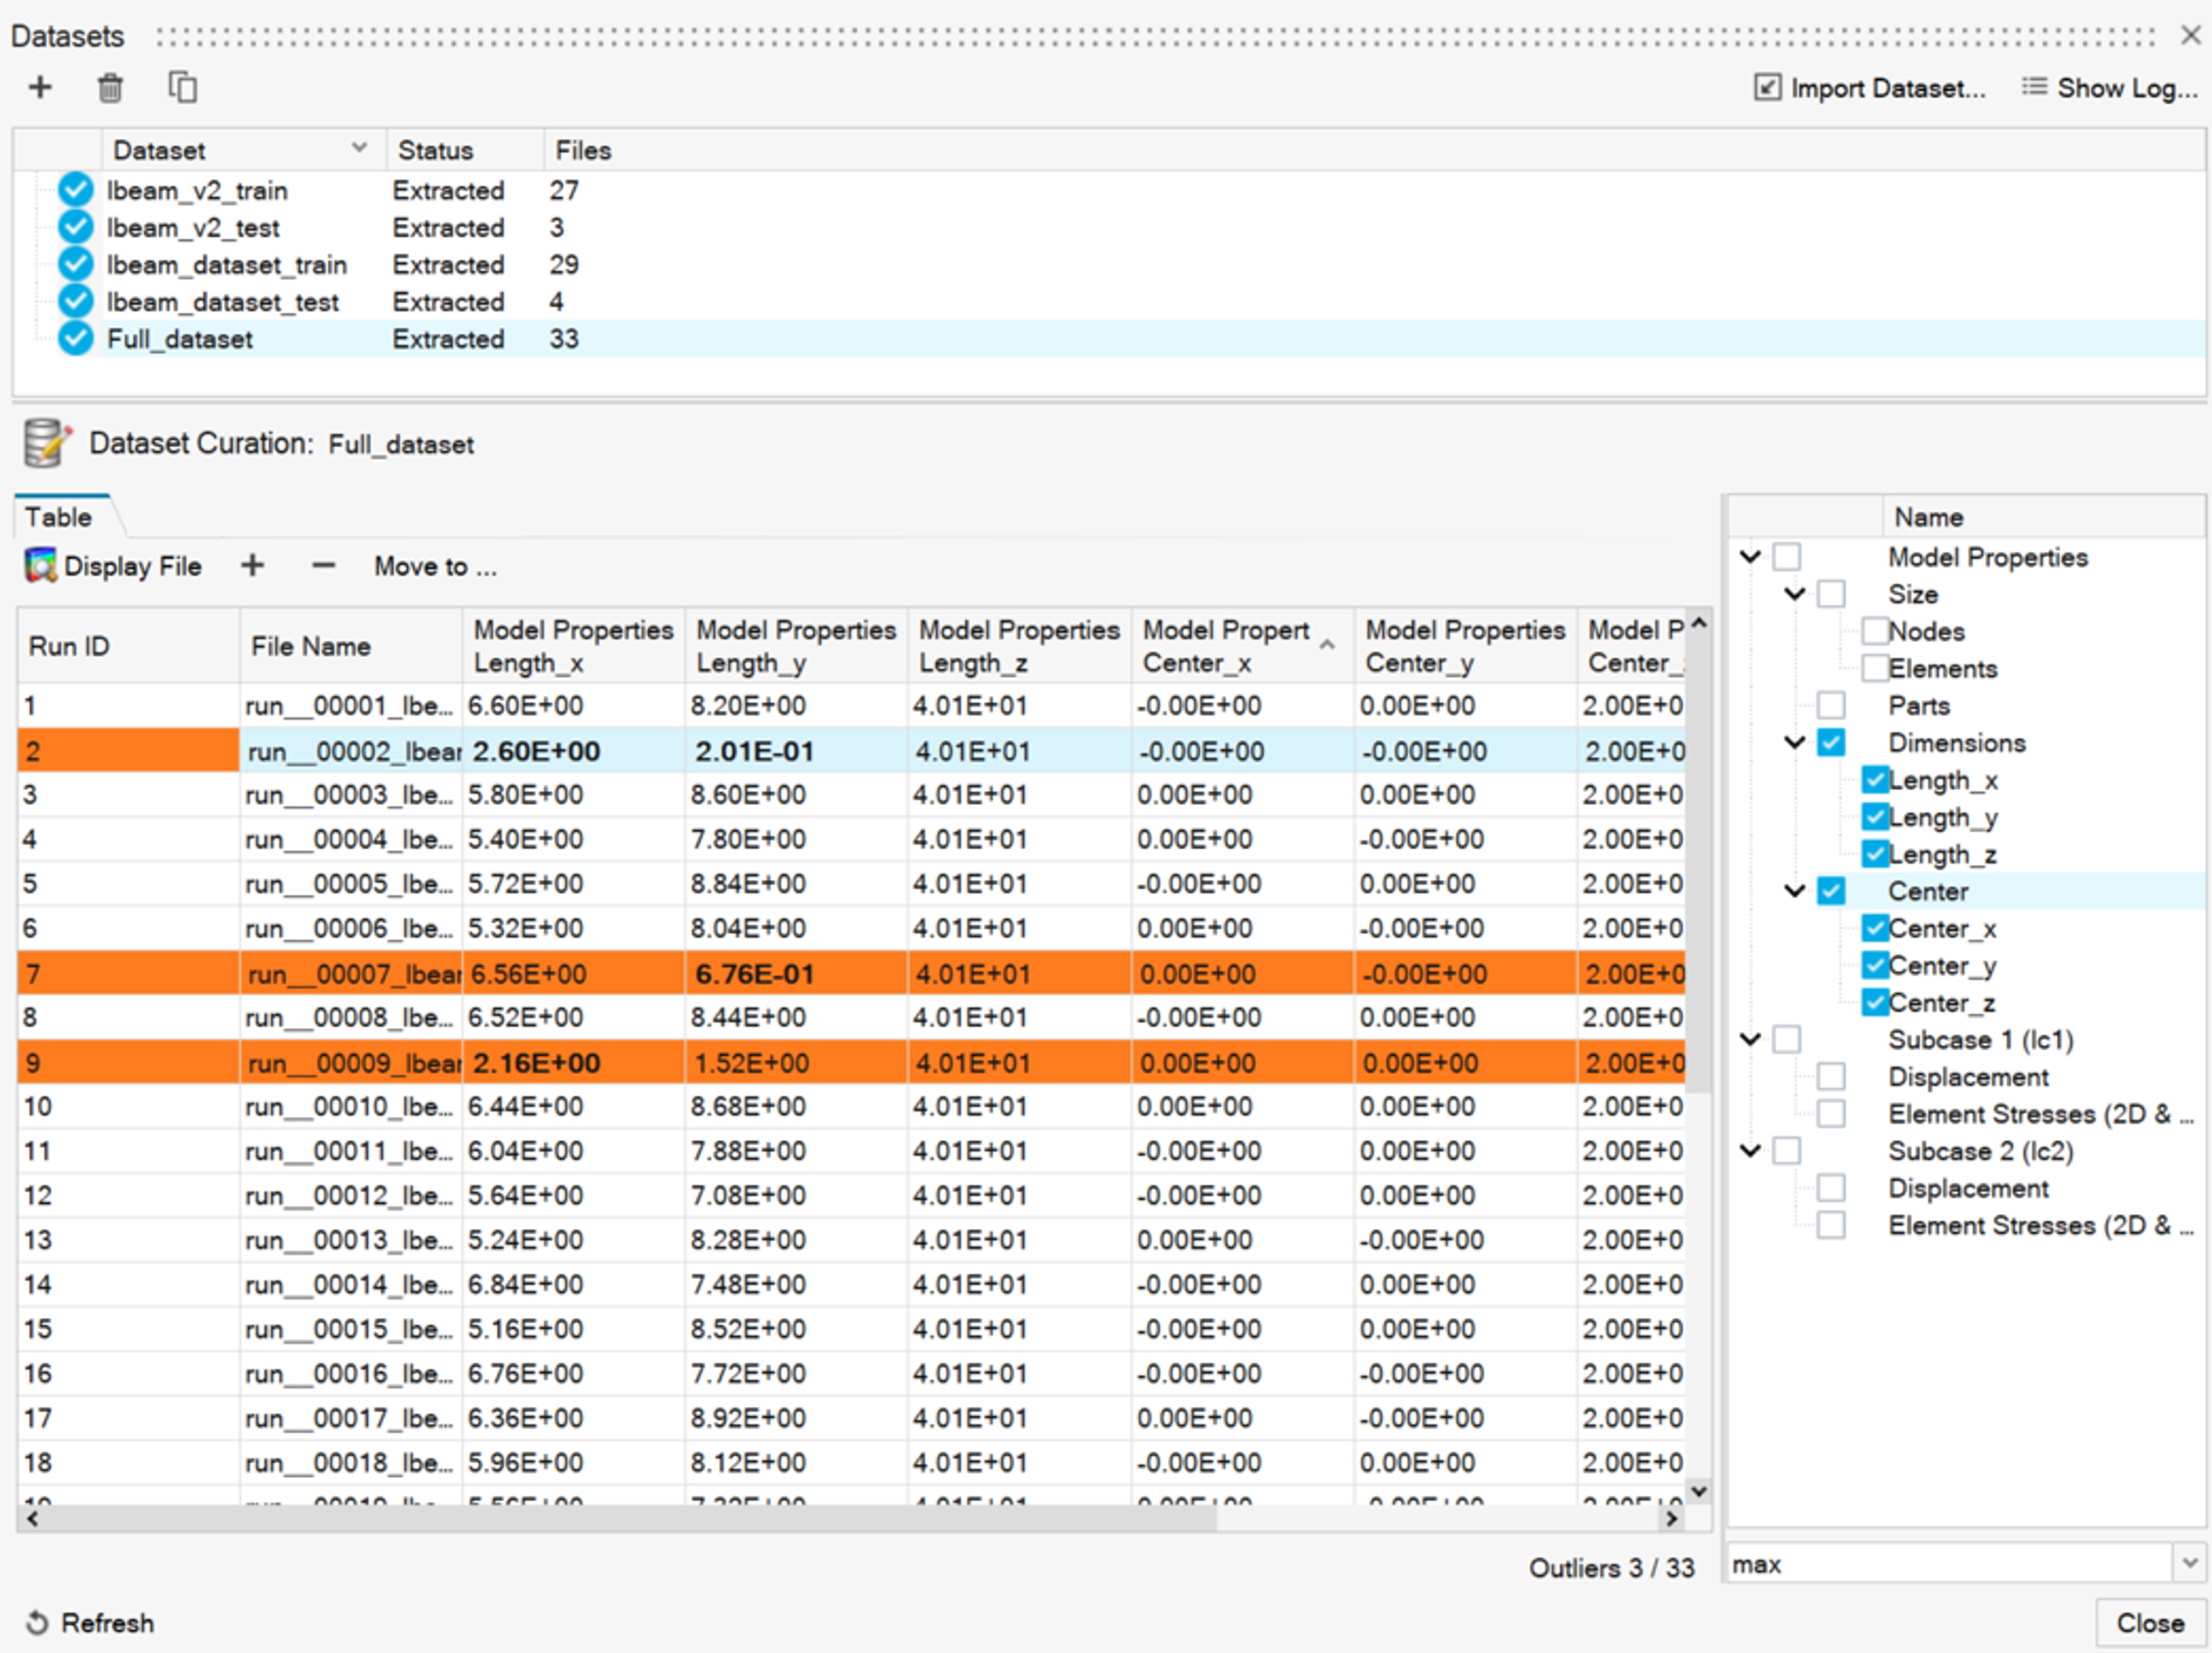
Task: Add row with table plus icon
Action: 252,566
